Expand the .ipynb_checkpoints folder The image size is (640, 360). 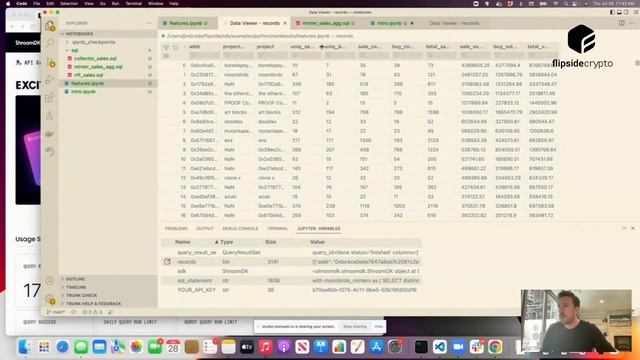[x=93, y=42]
